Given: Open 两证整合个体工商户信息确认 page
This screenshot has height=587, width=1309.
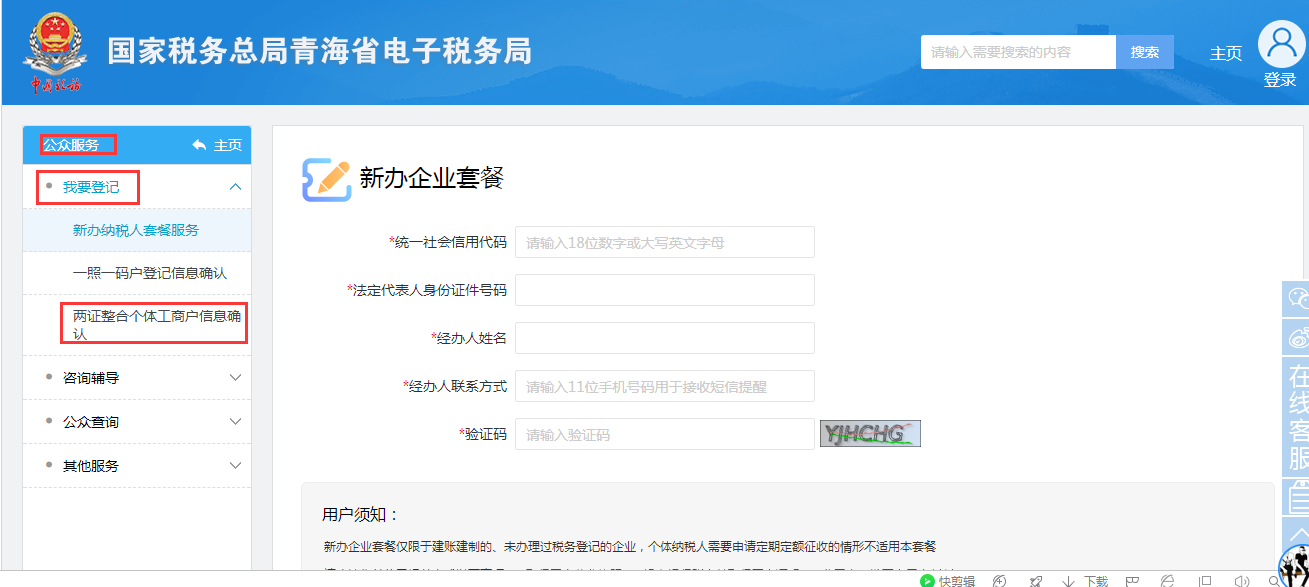Looking at the screenshot, I should pos(152,324).
